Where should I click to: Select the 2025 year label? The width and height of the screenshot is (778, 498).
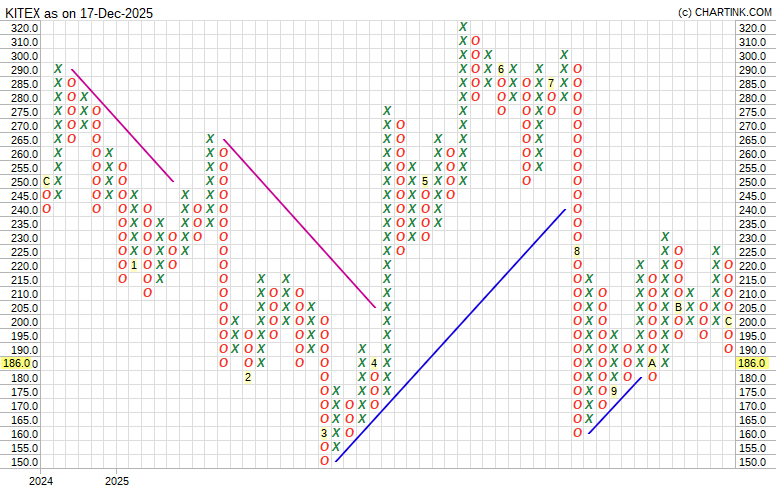click(x=116, y=481)
